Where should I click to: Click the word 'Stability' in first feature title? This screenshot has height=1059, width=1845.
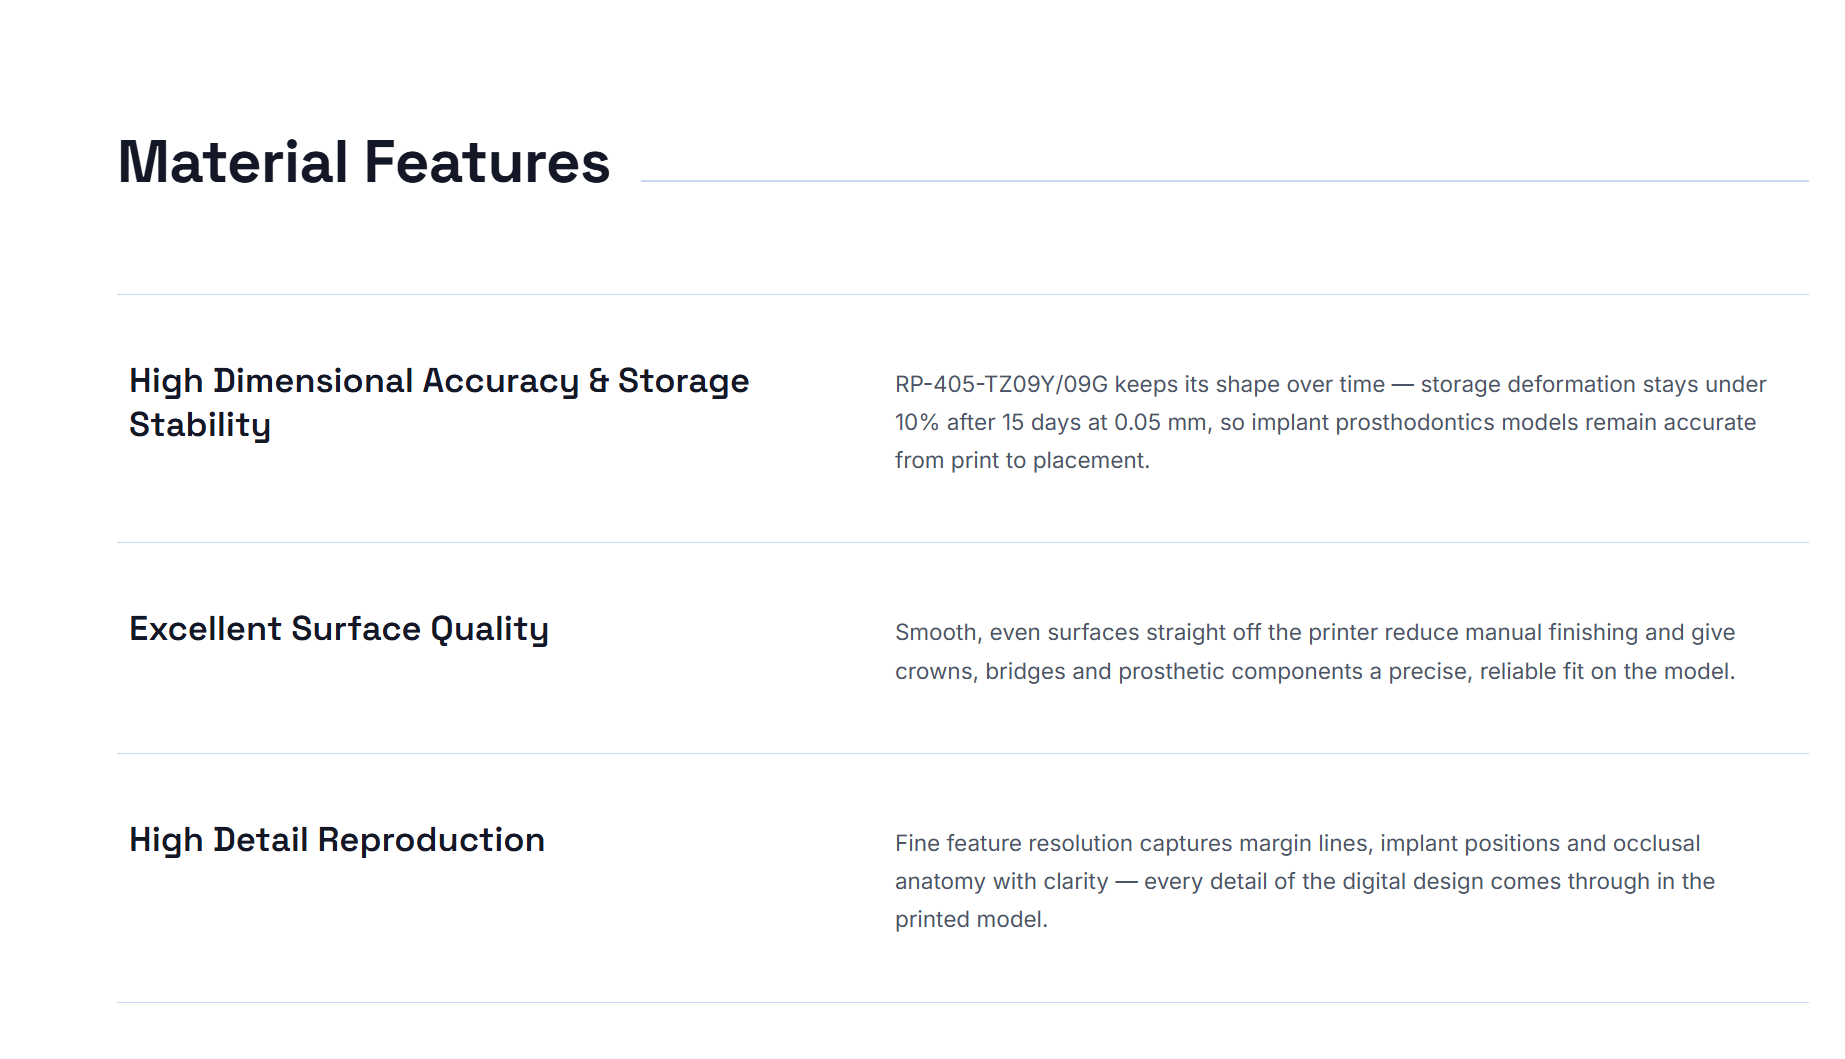(x=200, y=425)
